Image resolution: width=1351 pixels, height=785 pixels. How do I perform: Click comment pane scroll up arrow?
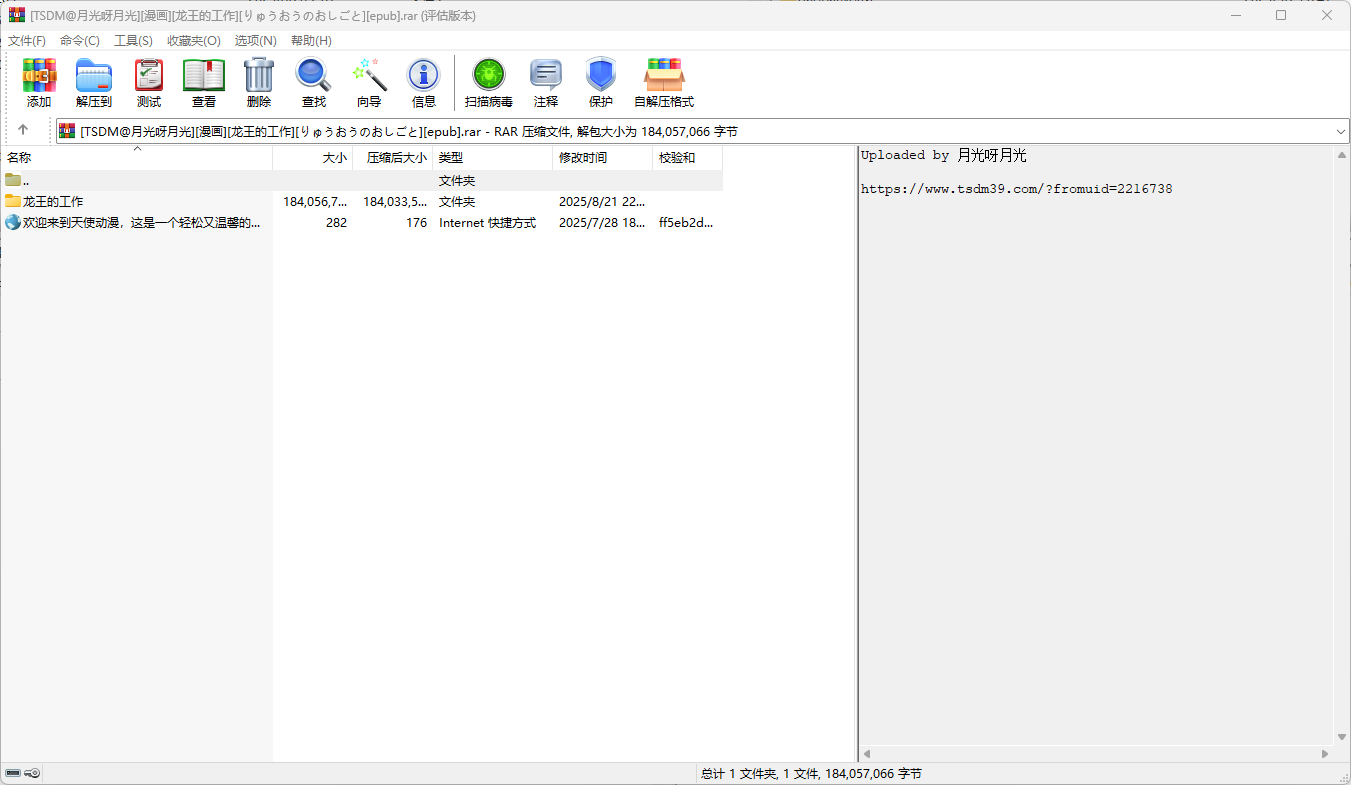pos(1342,155)
